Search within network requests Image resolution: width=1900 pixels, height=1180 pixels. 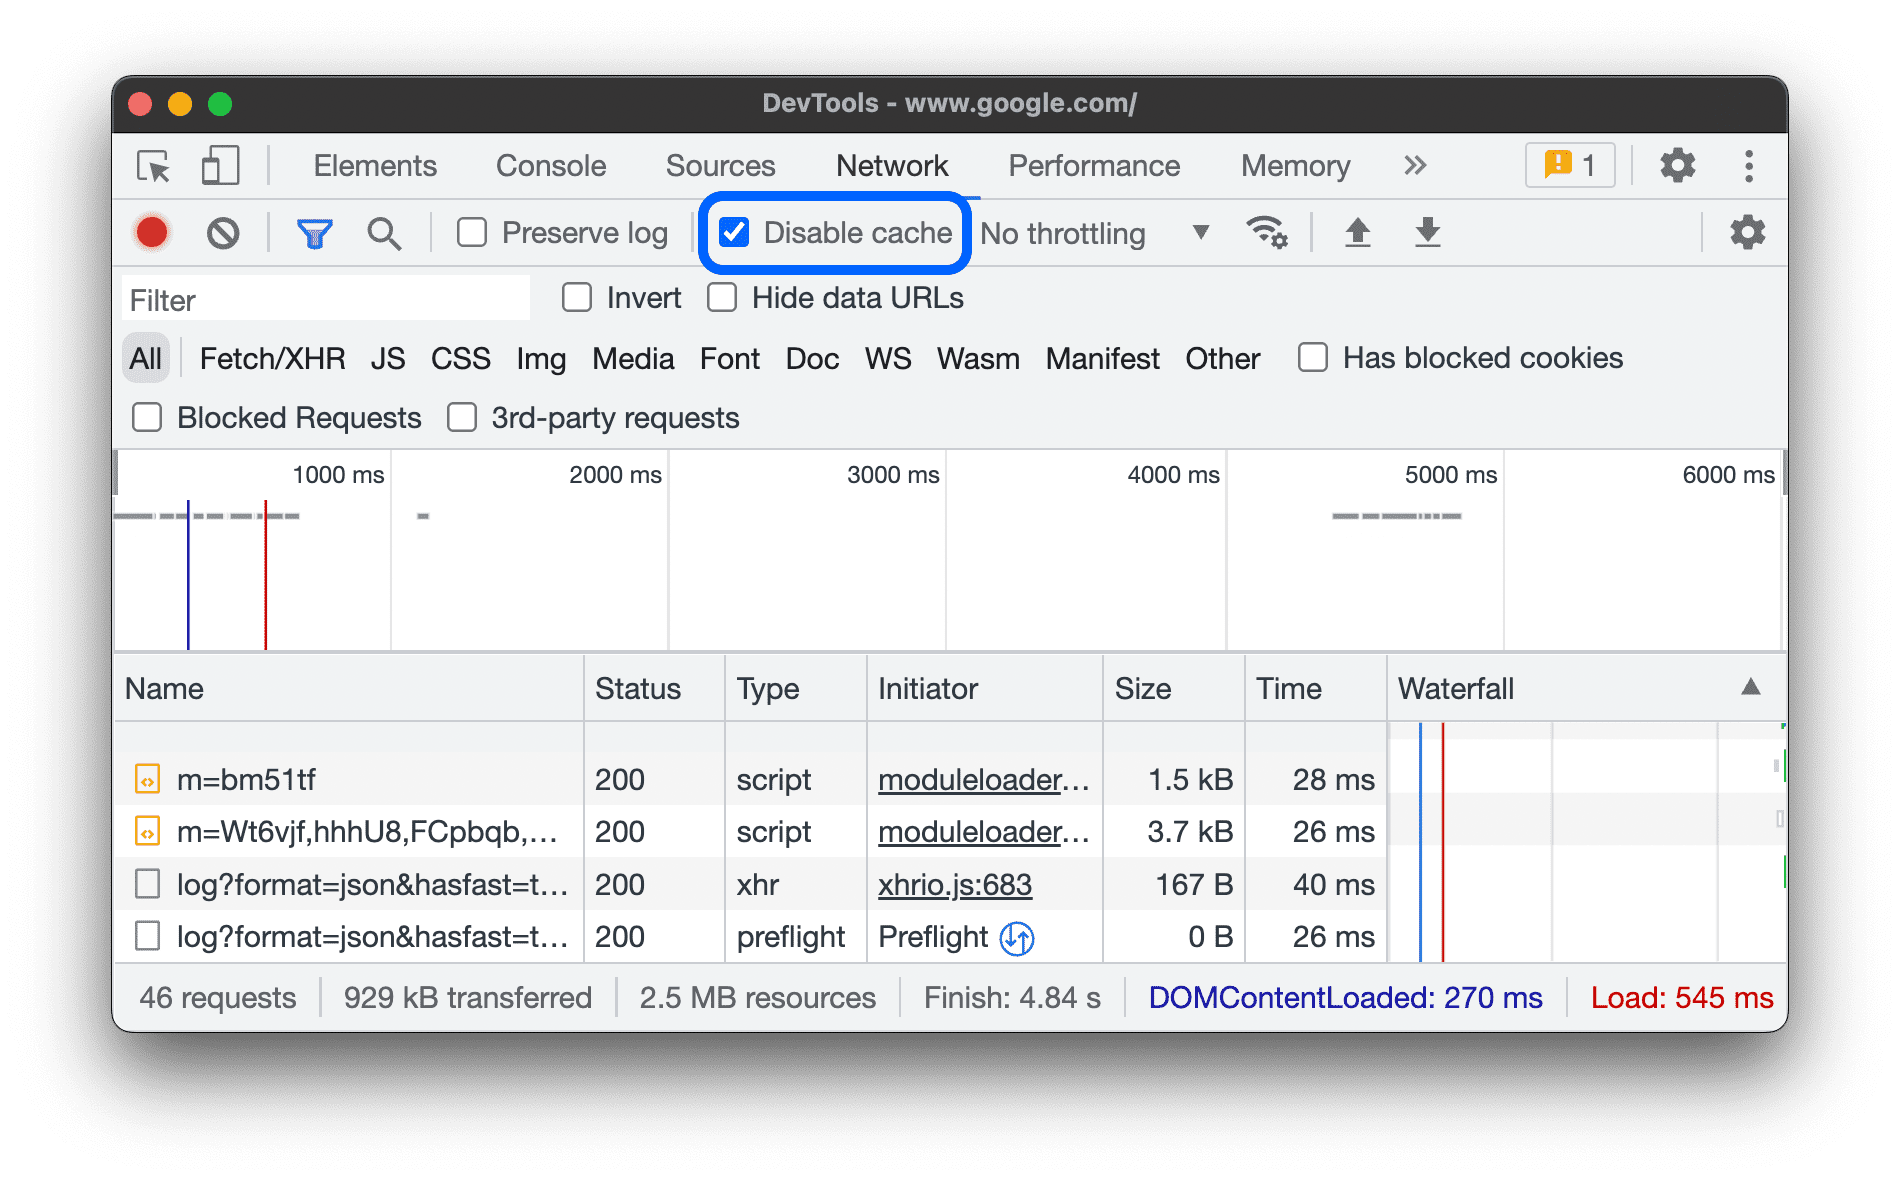click(384, 232)
